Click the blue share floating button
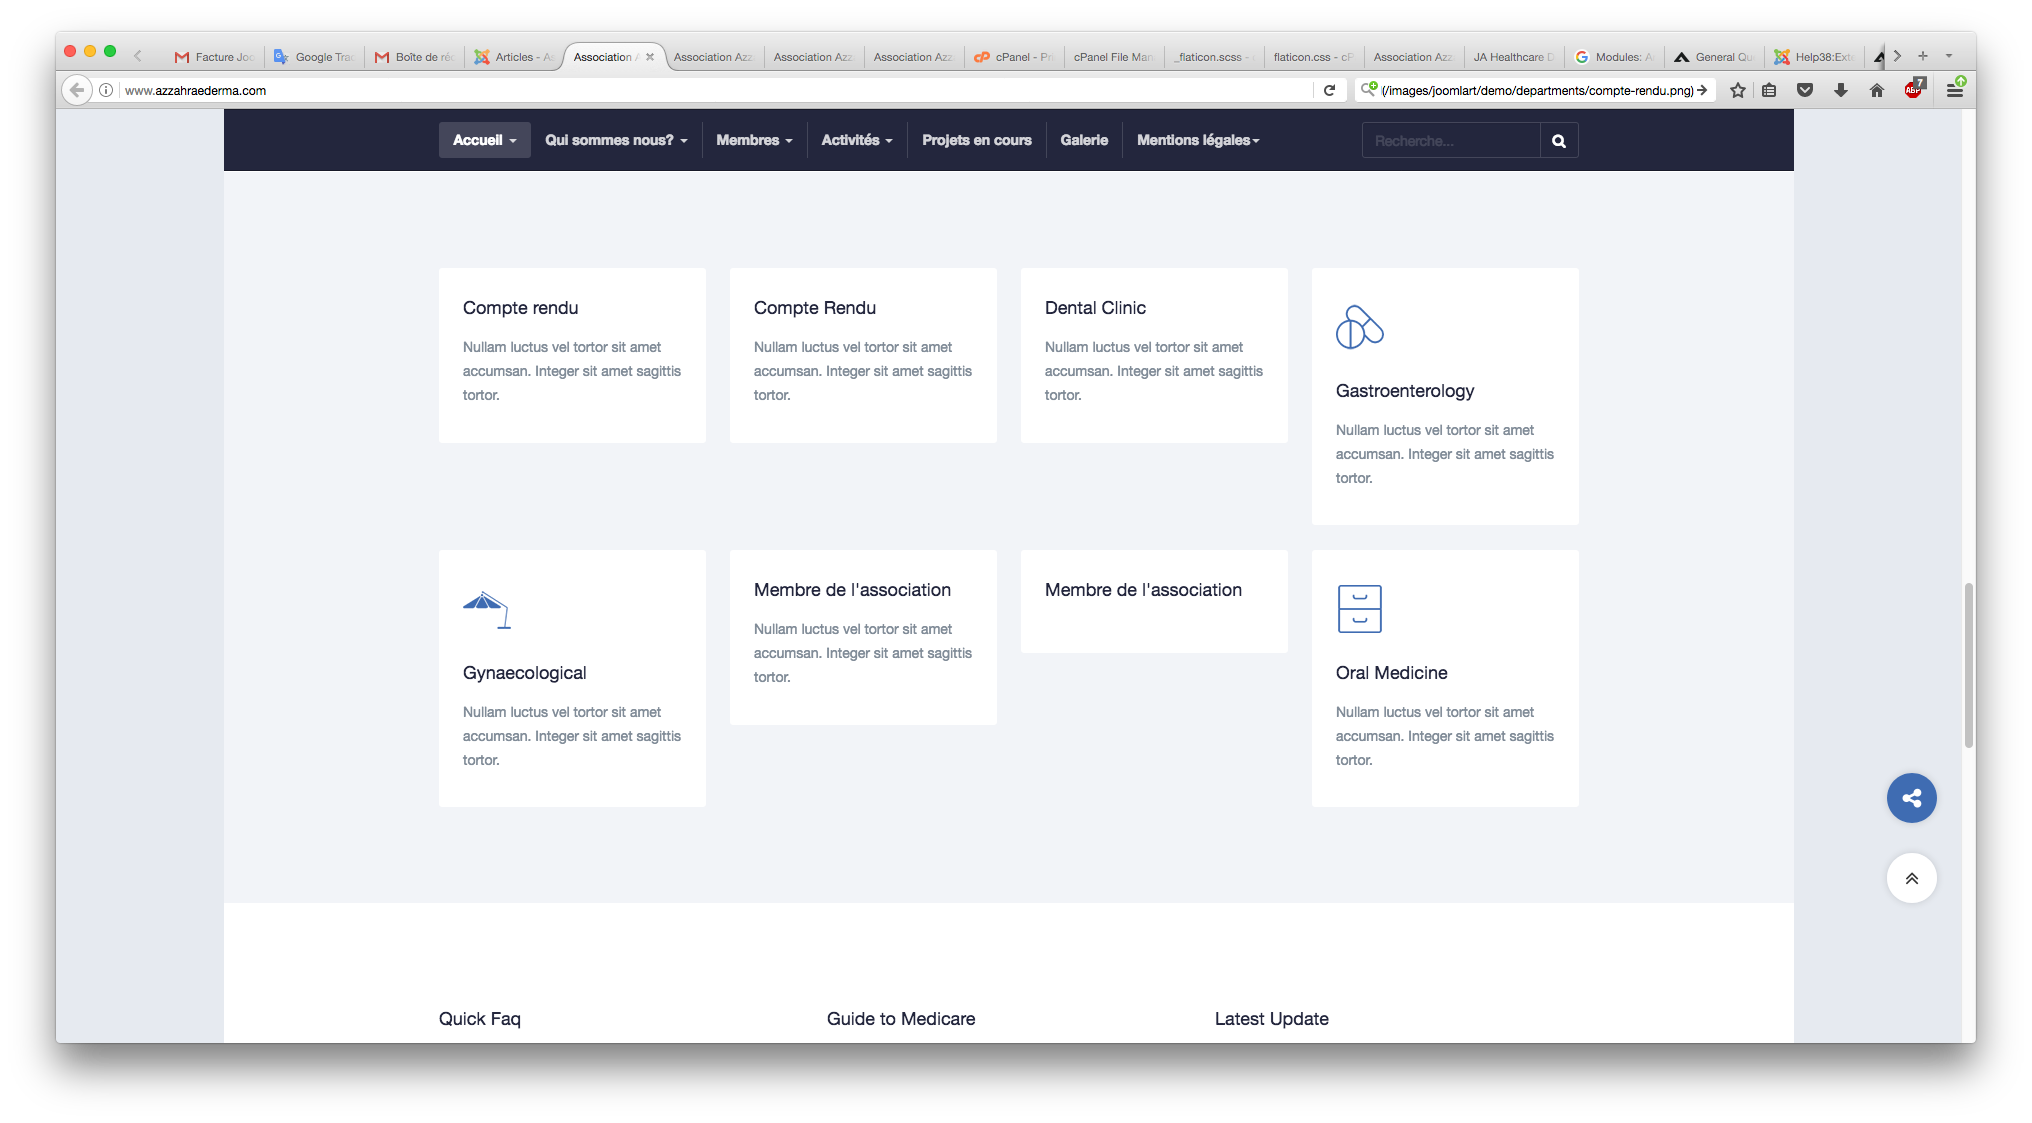This screenshot has height=1123, width=2032. click(x=1911, y=798)
